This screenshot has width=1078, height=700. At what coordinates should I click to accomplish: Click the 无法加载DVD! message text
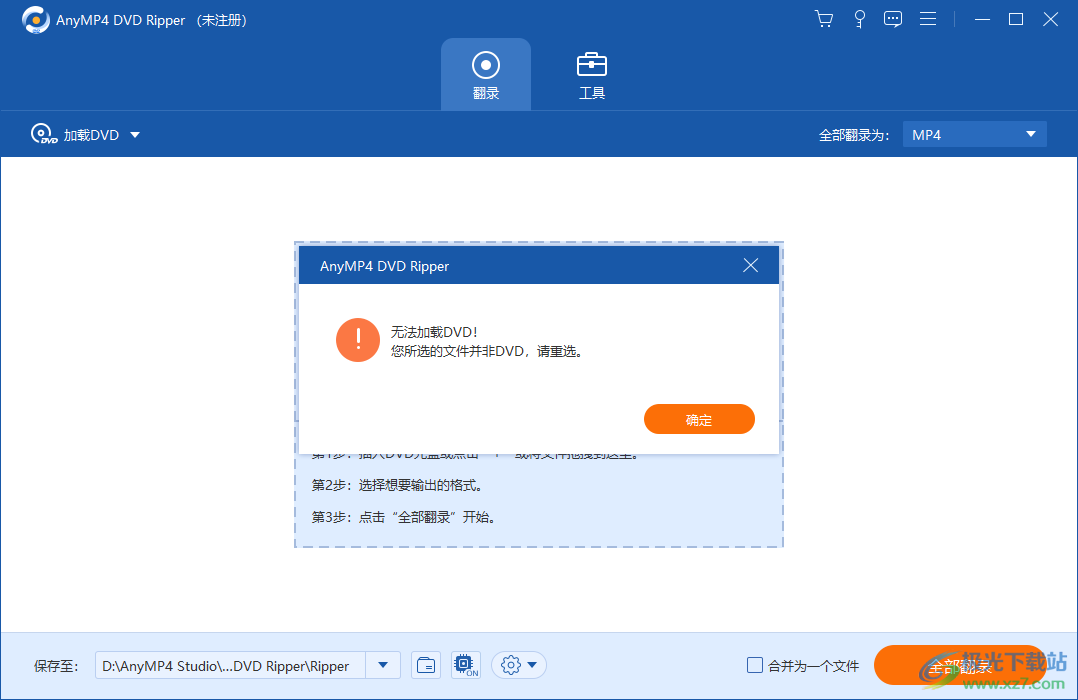pos(434,332)
